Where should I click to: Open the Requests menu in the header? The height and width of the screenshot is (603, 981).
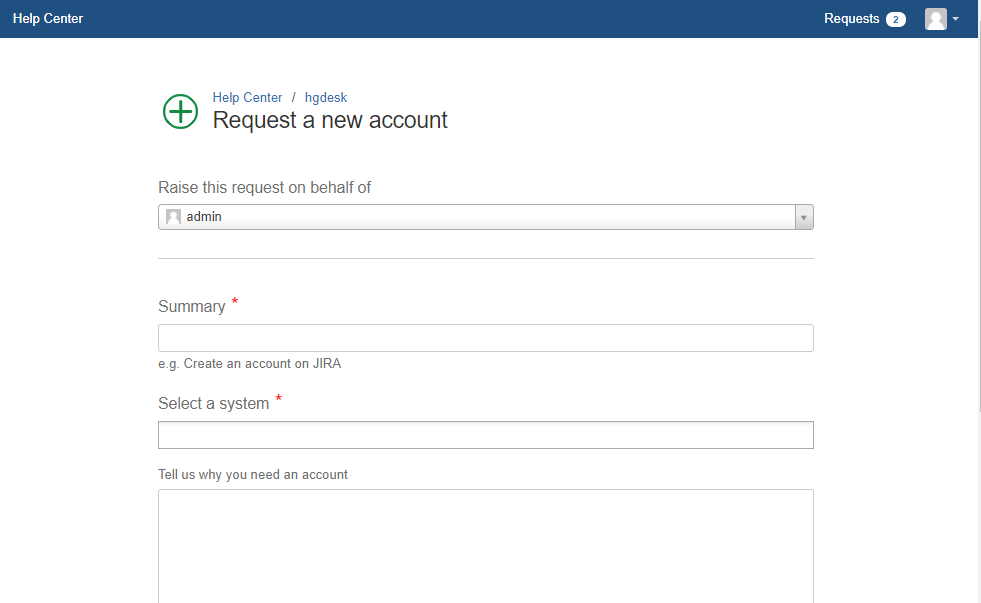[851, 19]
